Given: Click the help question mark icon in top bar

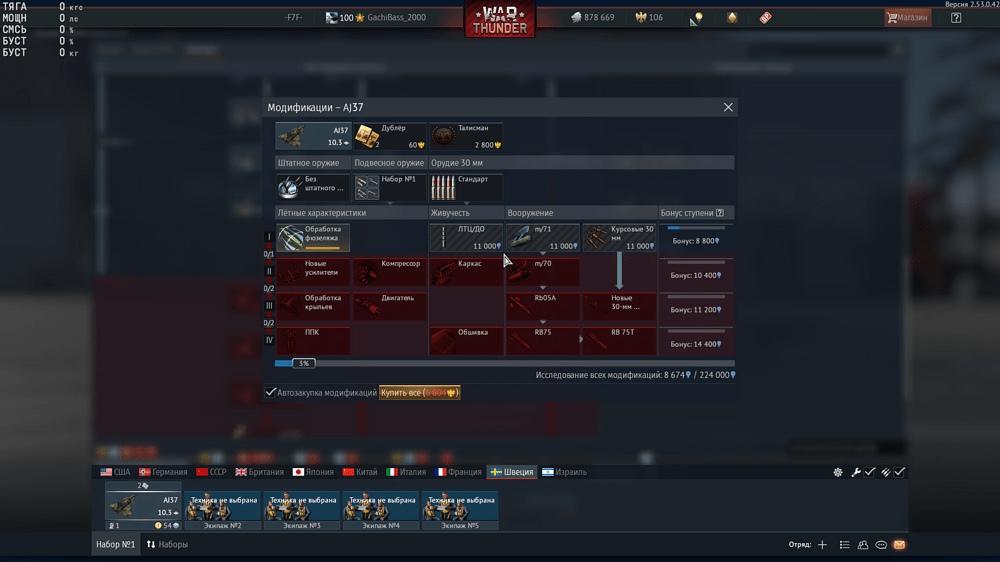Looking at the screenshot, I should (x=956, y=18).
